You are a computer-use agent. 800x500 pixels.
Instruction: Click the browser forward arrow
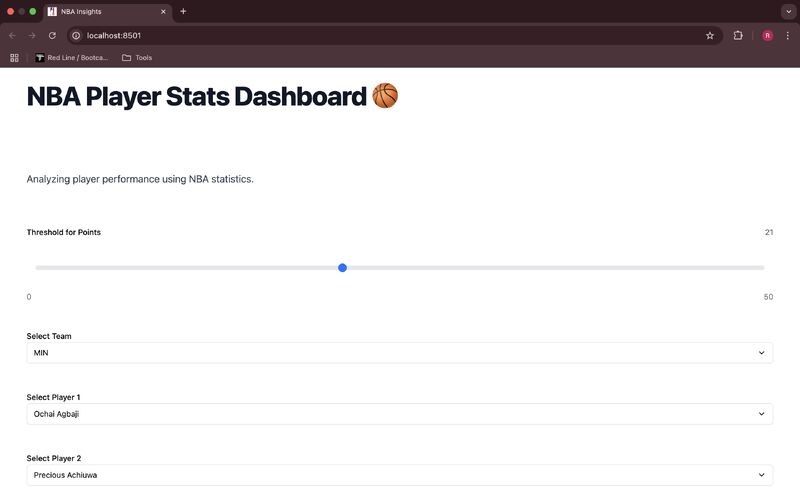(32, 36)
